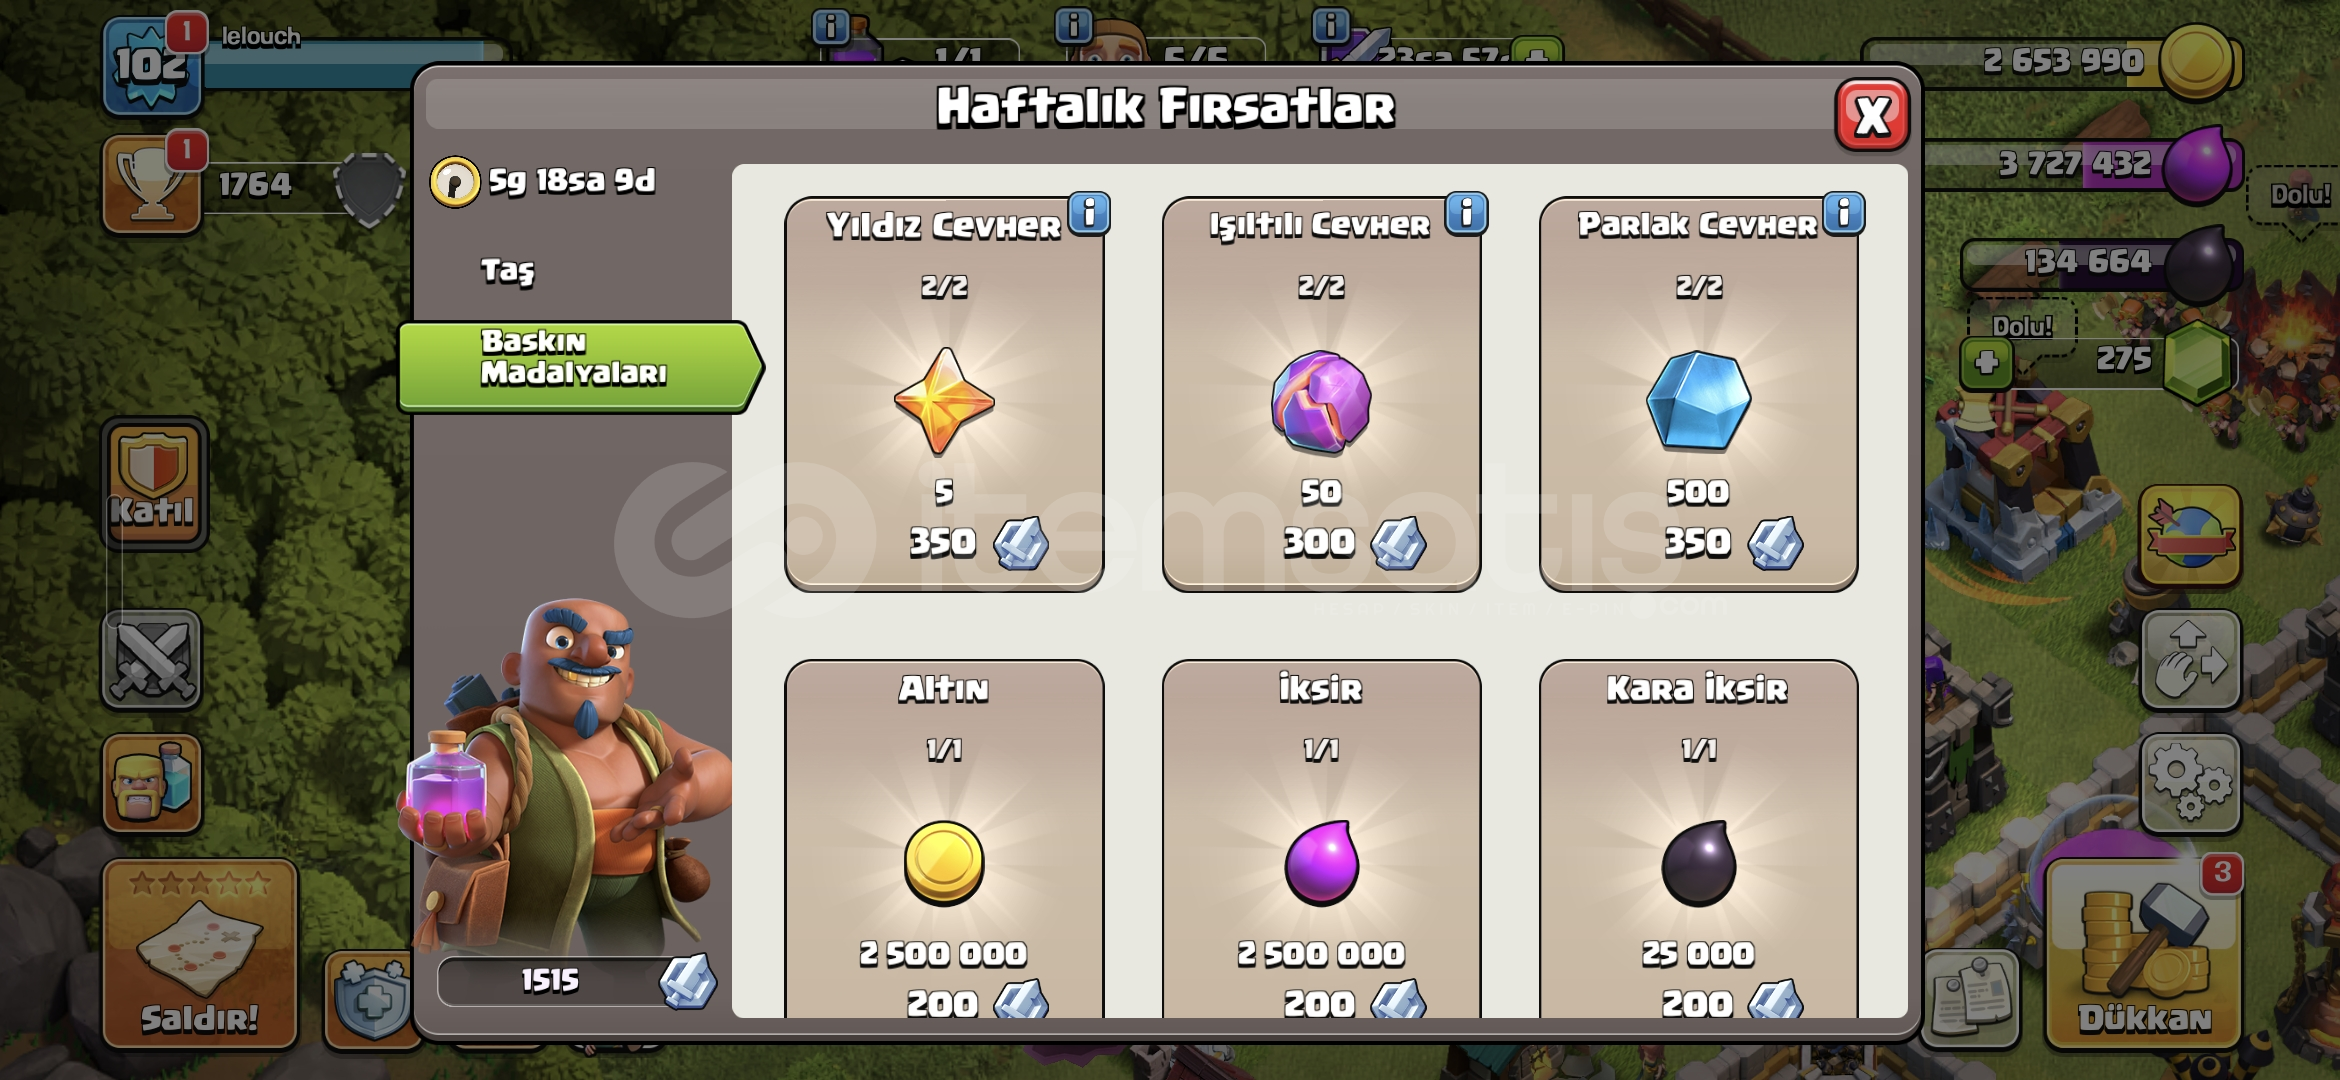This screenshot has height=1080, width=2340.
Task: Buy the Işıltılı Cevher purple ore
Action: 1321,394
